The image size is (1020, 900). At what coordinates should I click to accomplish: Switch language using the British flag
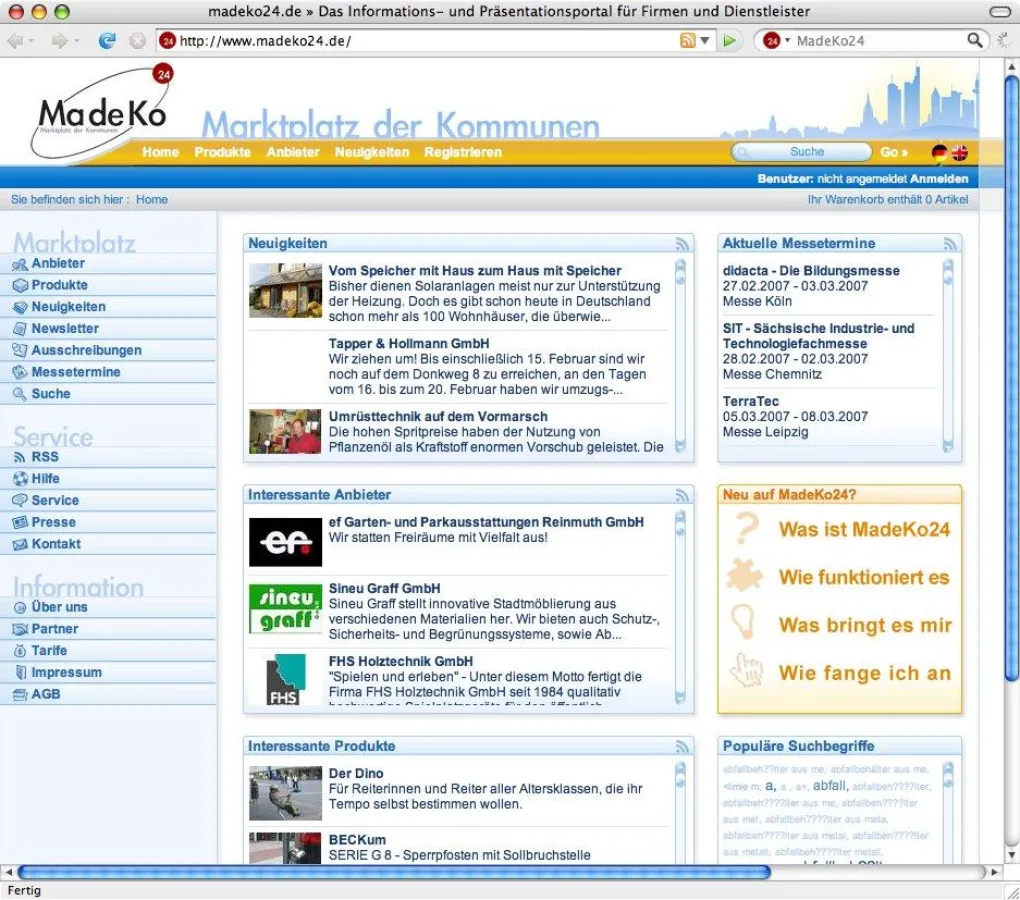click(959, 152)
